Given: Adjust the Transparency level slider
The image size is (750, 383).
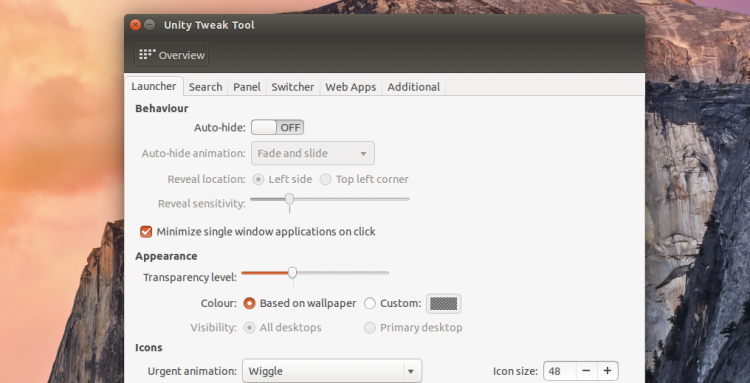Looking at the screenshot, I should [315, 273].
